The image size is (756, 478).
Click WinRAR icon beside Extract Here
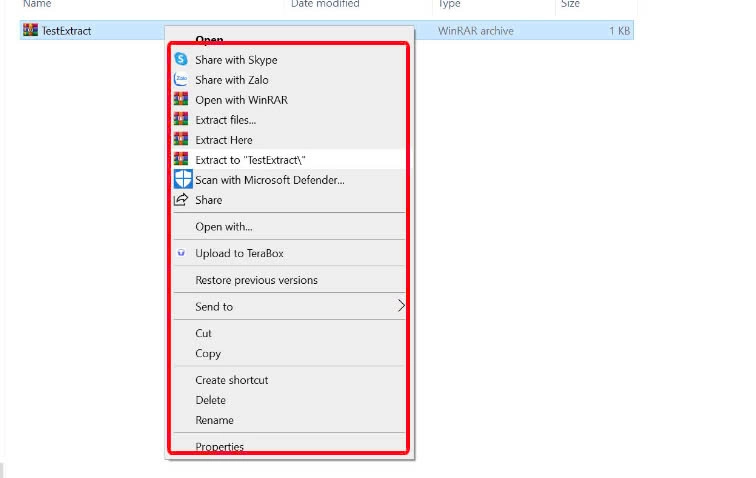(181, 139)
